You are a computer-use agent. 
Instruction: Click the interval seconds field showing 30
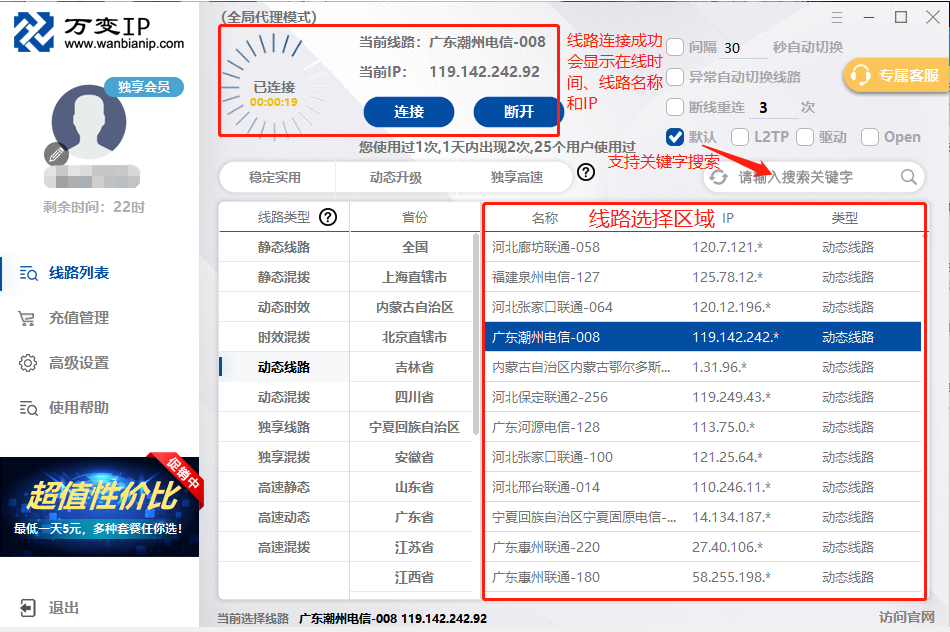[x=744, y=48]
